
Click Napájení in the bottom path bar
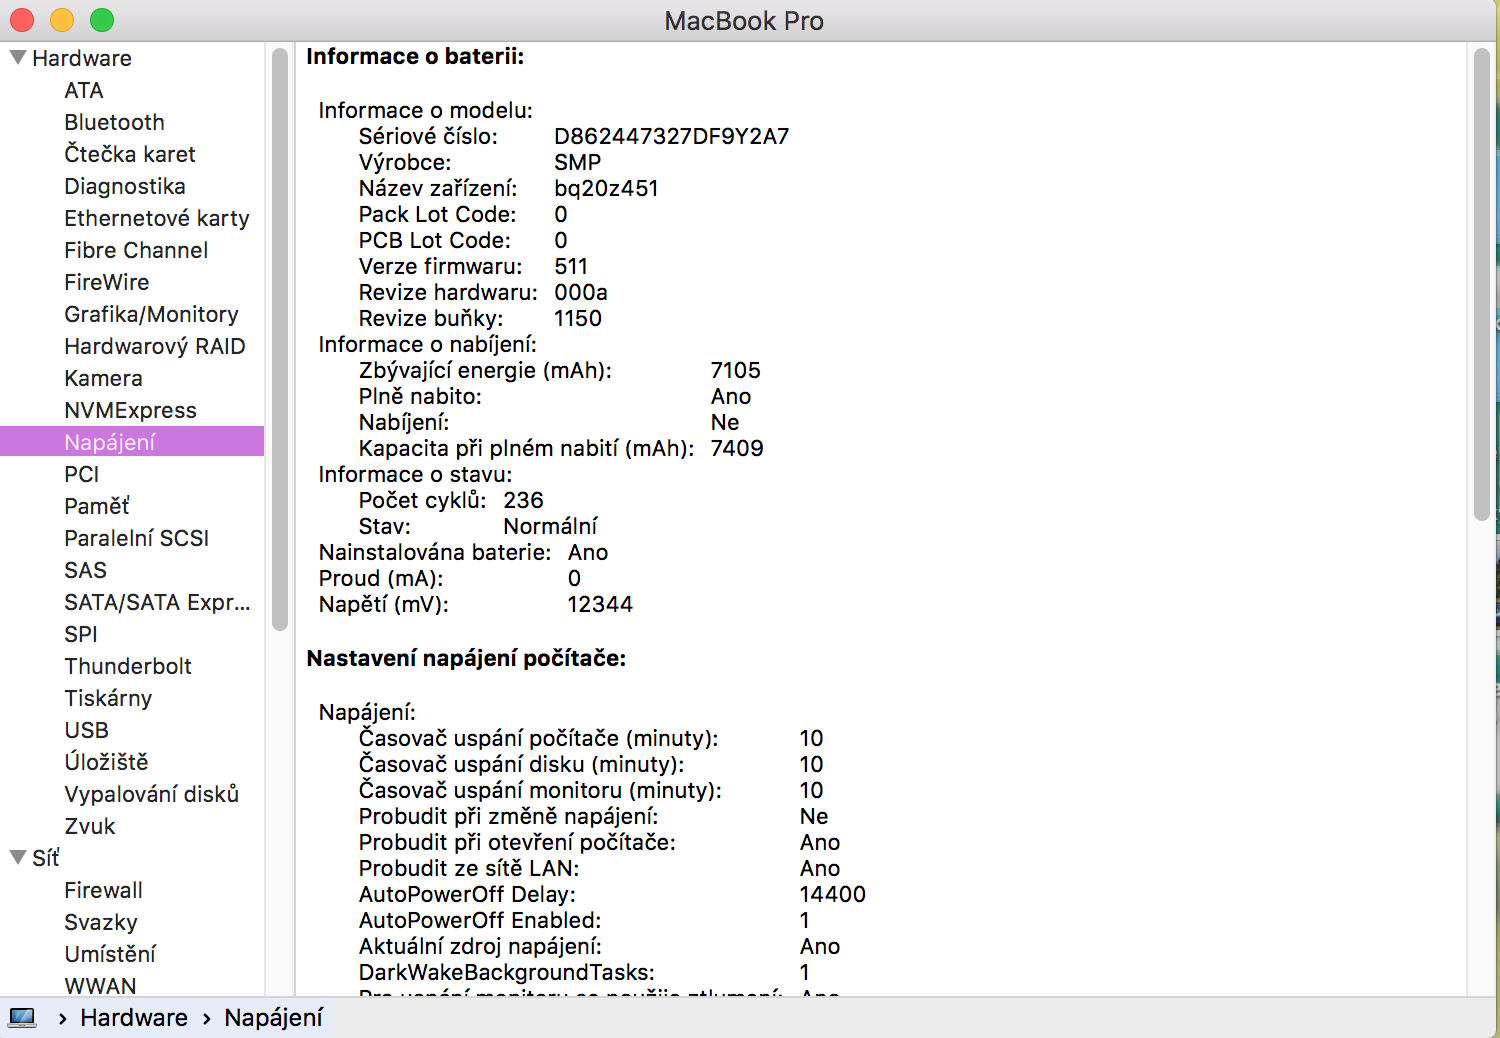coord(273,1018)
